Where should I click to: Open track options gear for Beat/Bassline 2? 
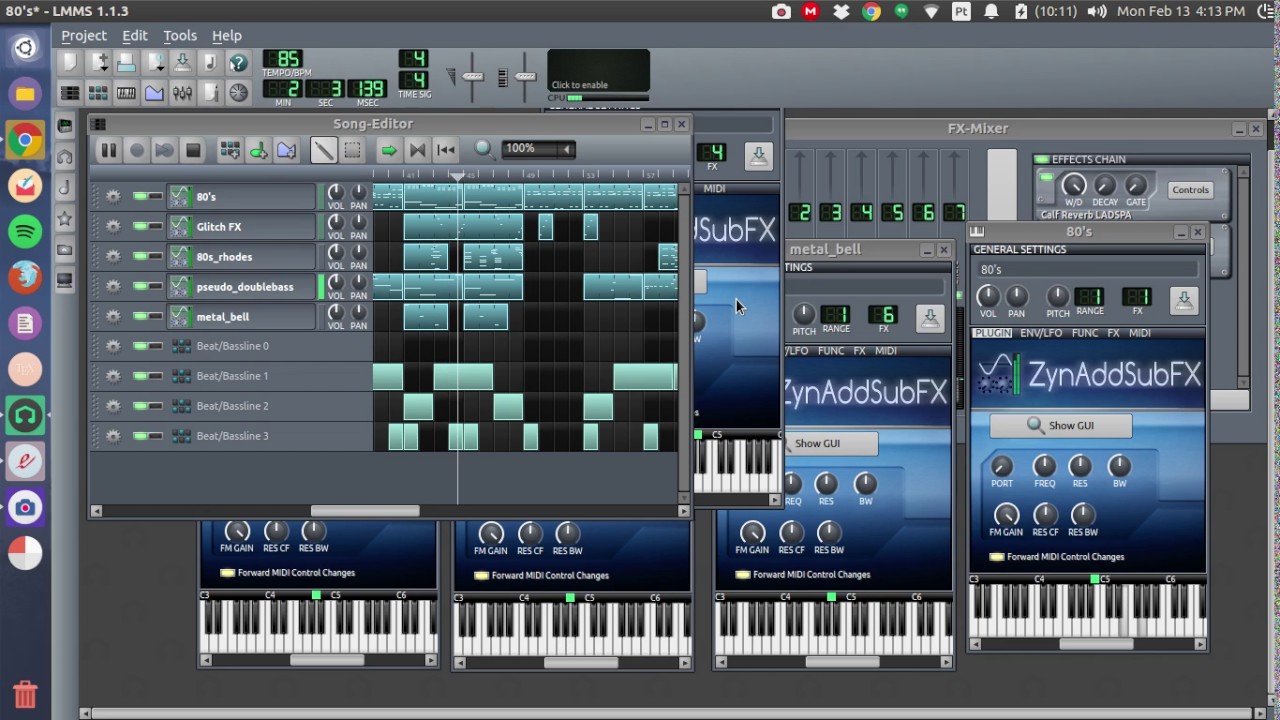113,406
